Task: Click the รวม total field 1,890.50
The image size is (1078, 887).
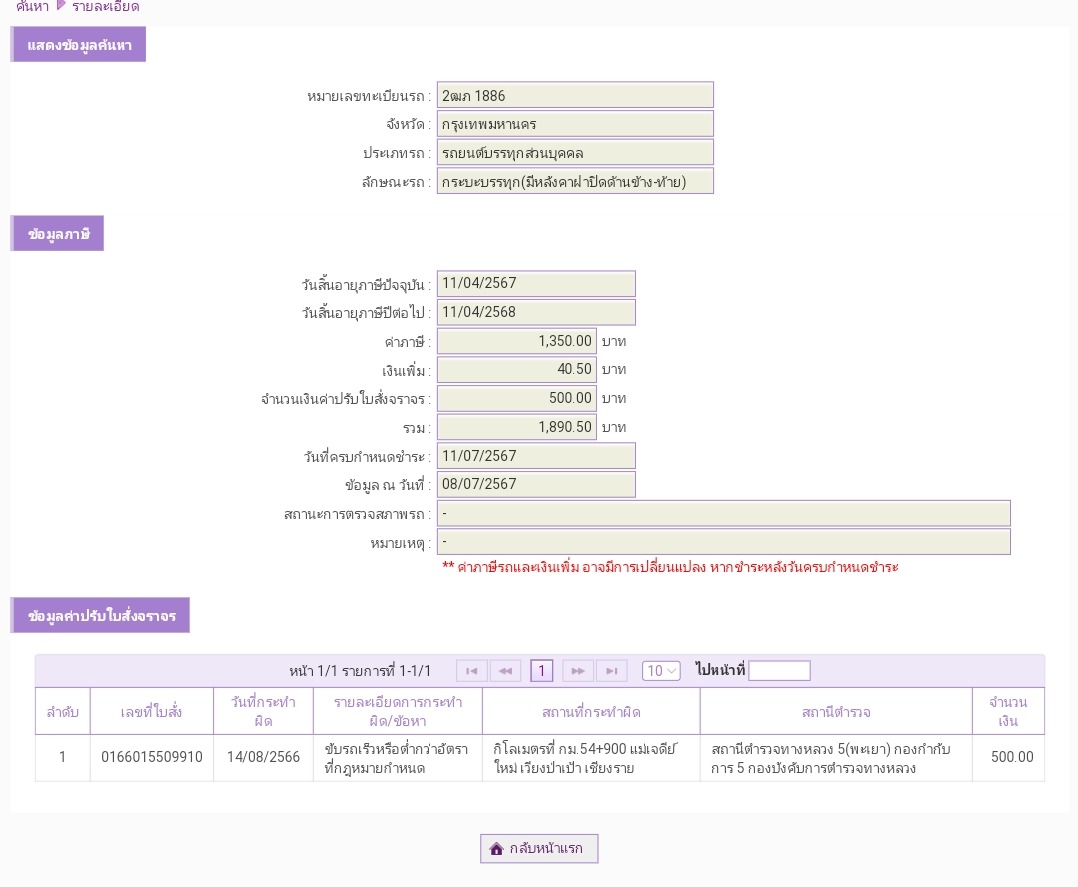Action: (517, 427)
